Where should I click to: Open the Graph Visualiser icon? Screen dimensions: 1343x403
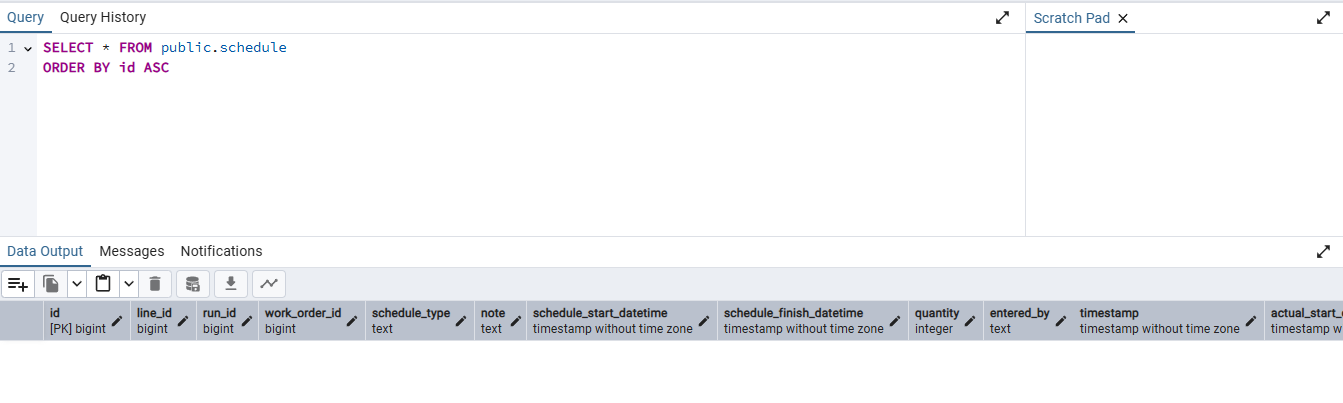tap(268, 284)
